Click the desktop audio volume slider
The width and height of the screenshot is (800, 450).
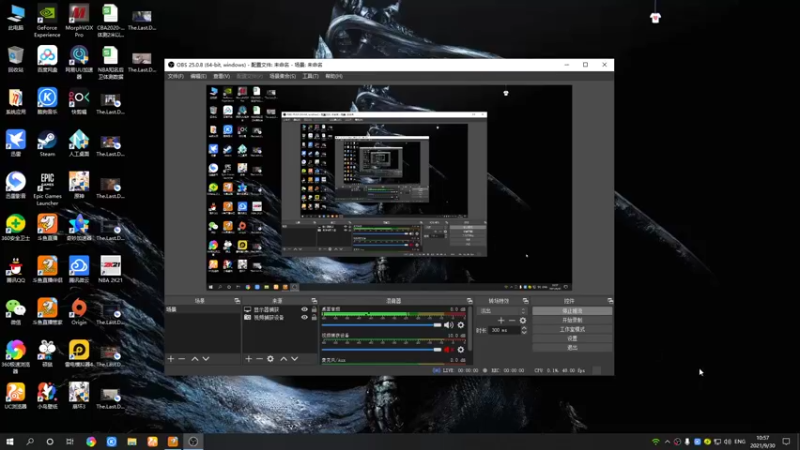coord(382,325)
